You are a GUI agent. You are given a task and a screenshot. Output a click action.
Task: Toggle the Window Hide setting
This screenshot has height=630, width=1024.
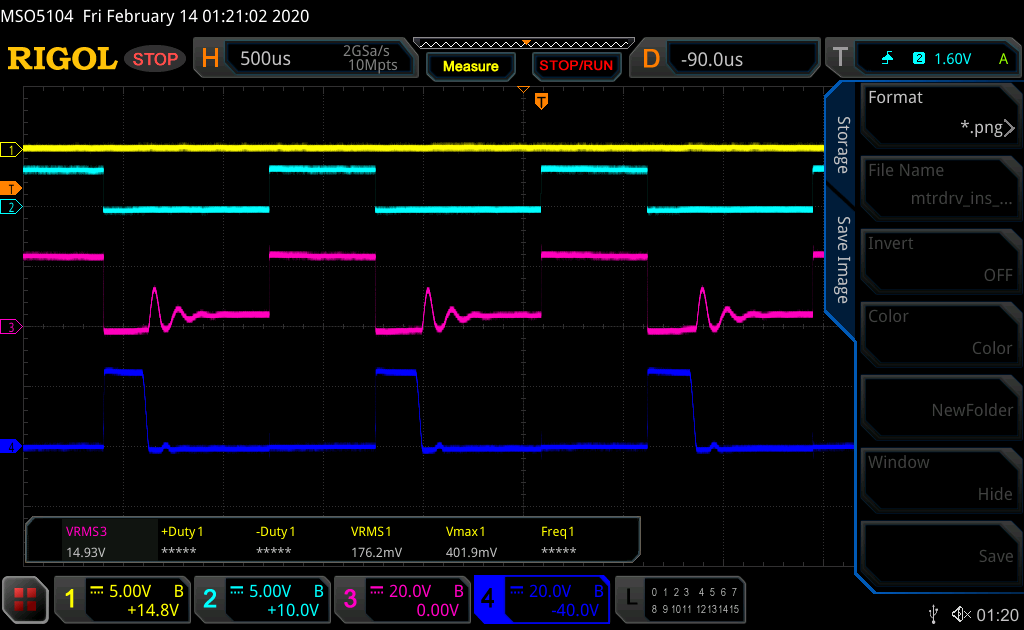(940, 480)
